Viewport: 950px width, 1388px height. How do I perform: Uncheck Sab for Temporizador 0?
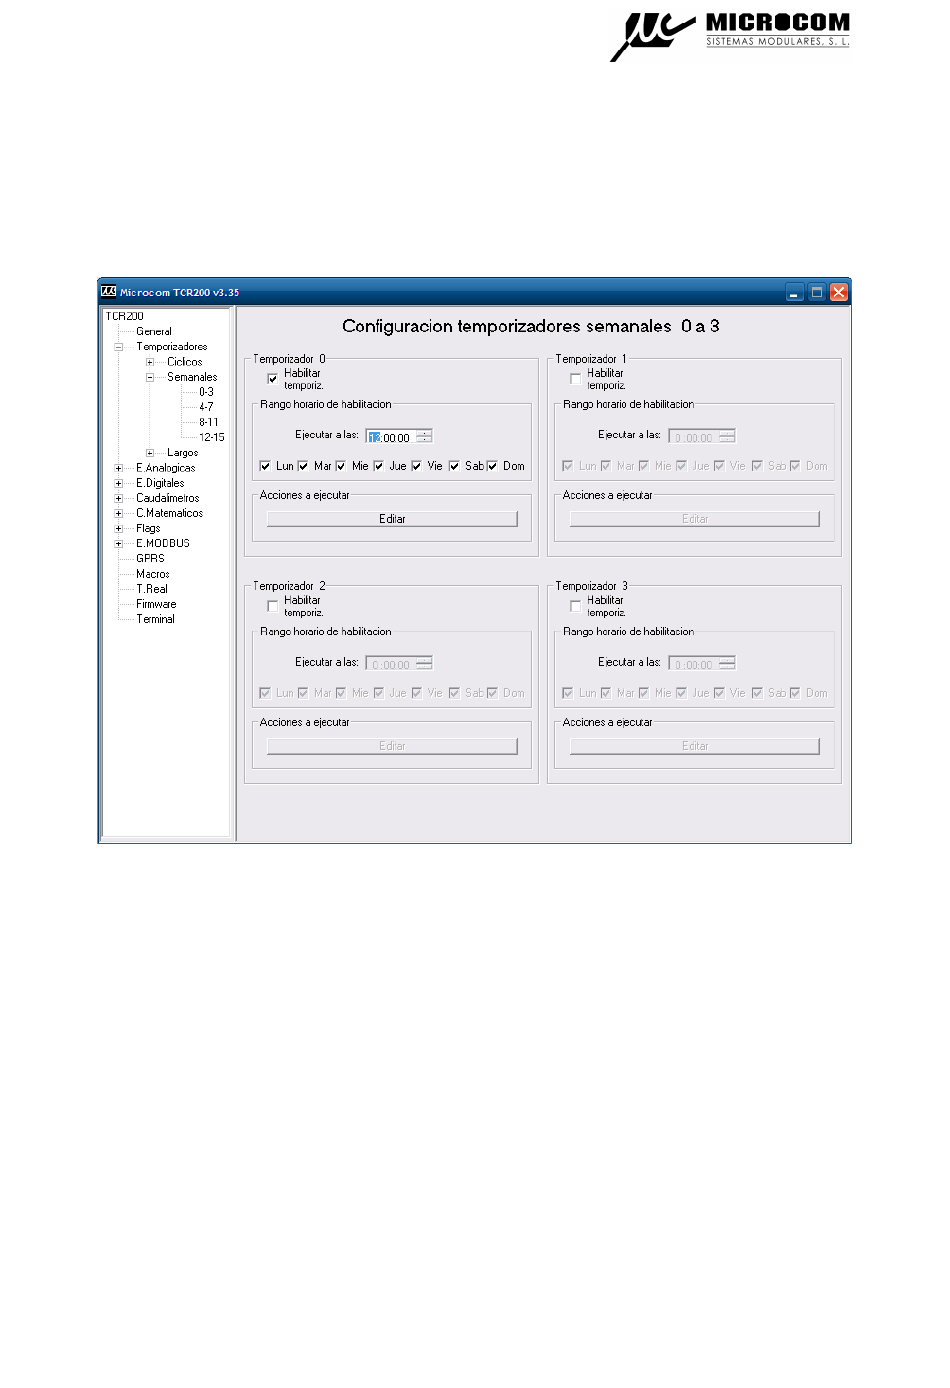[455, 466]
